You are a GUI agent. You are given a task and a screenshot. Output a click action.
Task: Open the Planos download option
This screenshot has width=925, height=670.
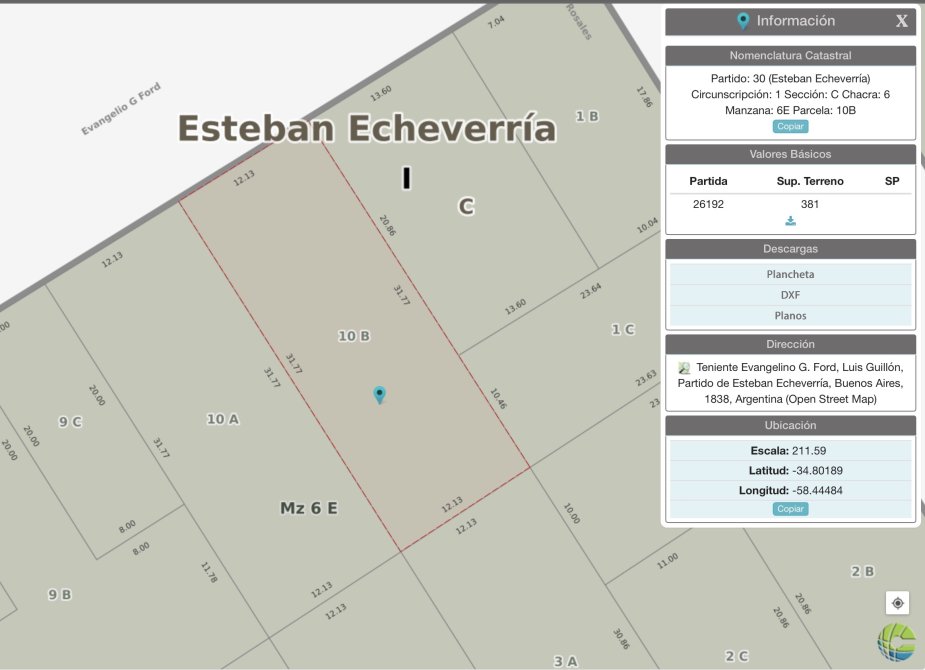coord(790,316)
